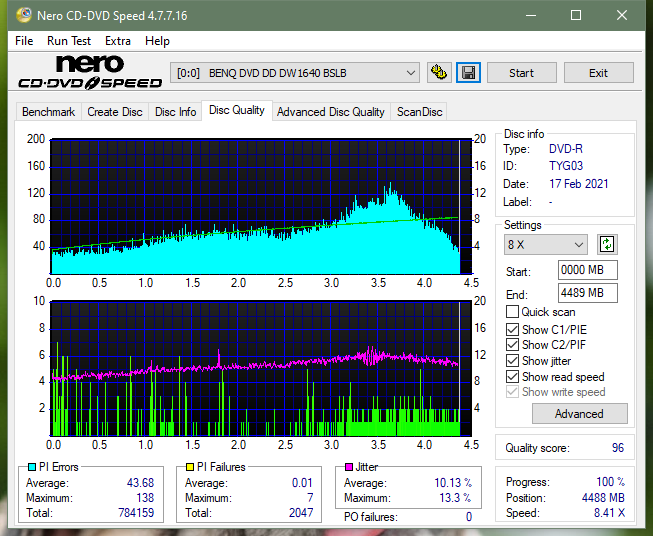Image resolution: width=653 pixels, height=536 pixels.
Task: Select the Disc Quality tab
Action: (x=237, y=110)
